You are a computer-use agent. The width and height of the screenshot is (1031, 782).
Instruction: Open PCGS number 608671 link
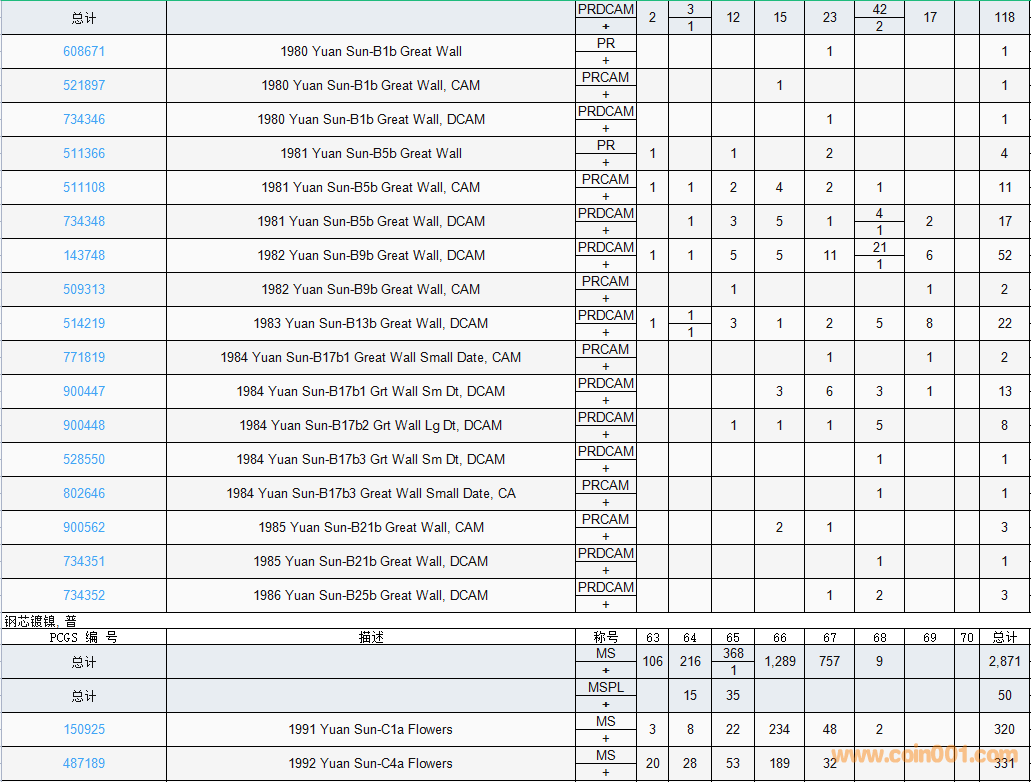point(84,51)
